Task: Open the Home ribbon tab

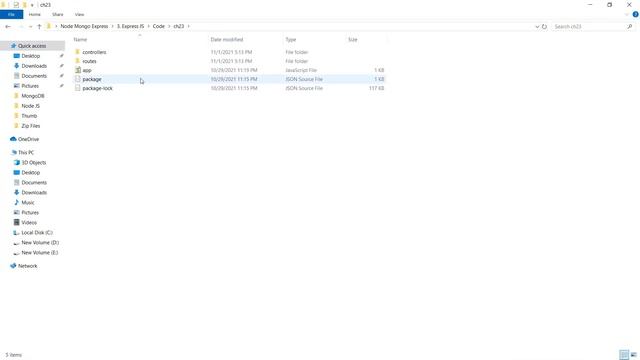Action: point(35,14)
